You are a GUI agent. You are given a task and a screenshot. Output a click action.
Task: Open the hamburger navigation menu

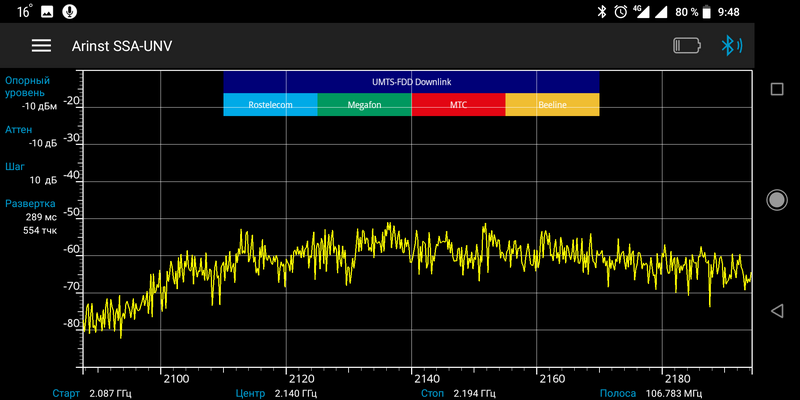[x=41, y=46]
